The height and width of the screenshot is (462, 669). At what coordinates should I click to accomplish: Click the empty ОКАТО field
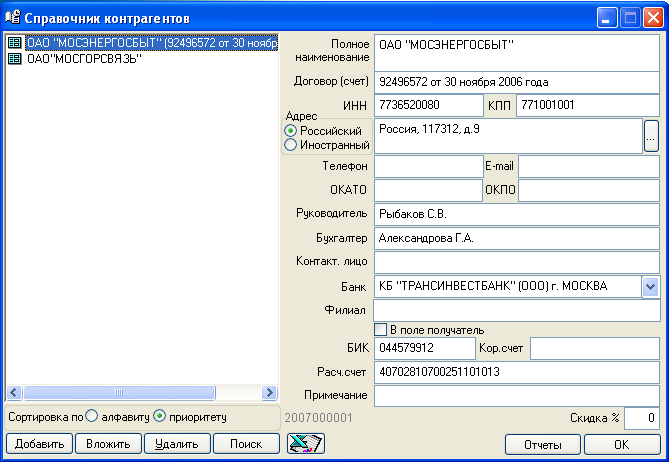pyautogui.click(x=428, y=190)
